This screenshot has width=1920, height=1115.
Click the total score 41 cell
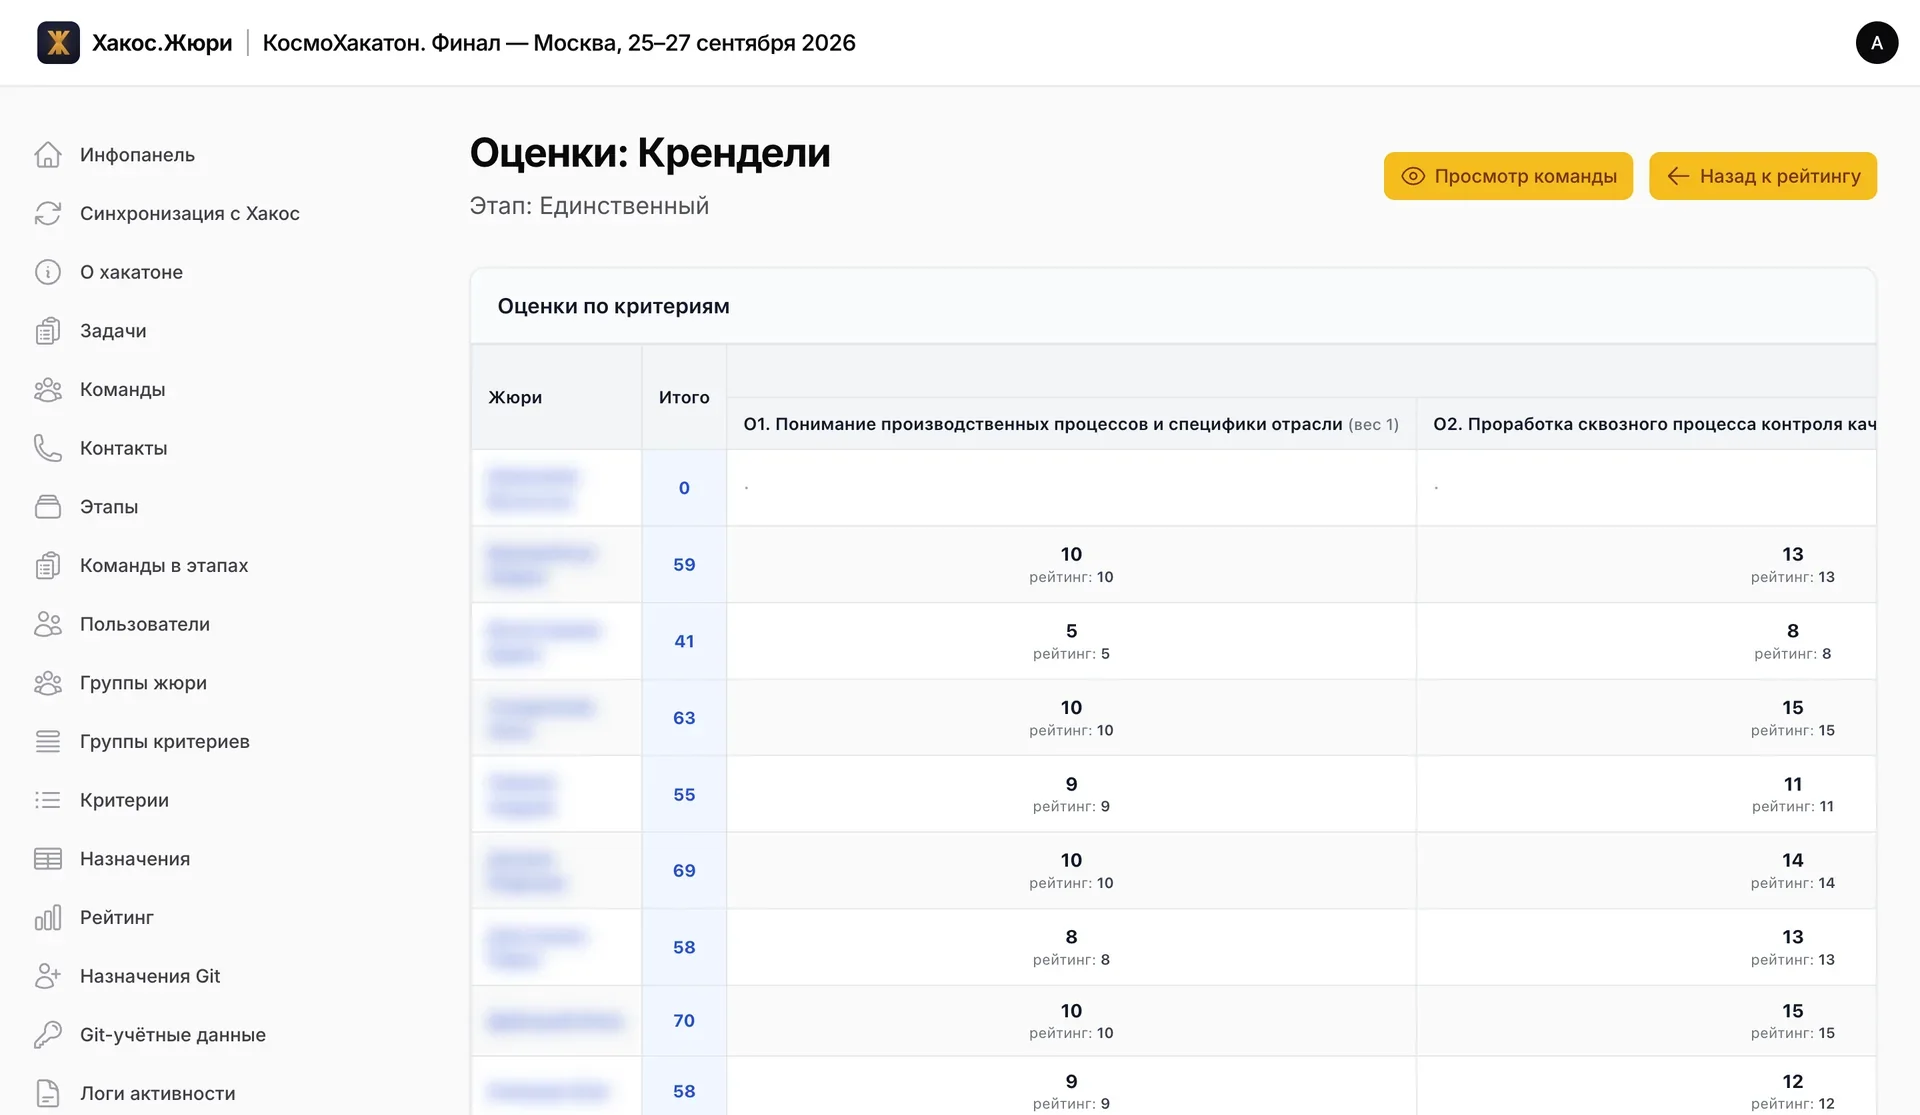pyautogui.click(x=684, y=641)
